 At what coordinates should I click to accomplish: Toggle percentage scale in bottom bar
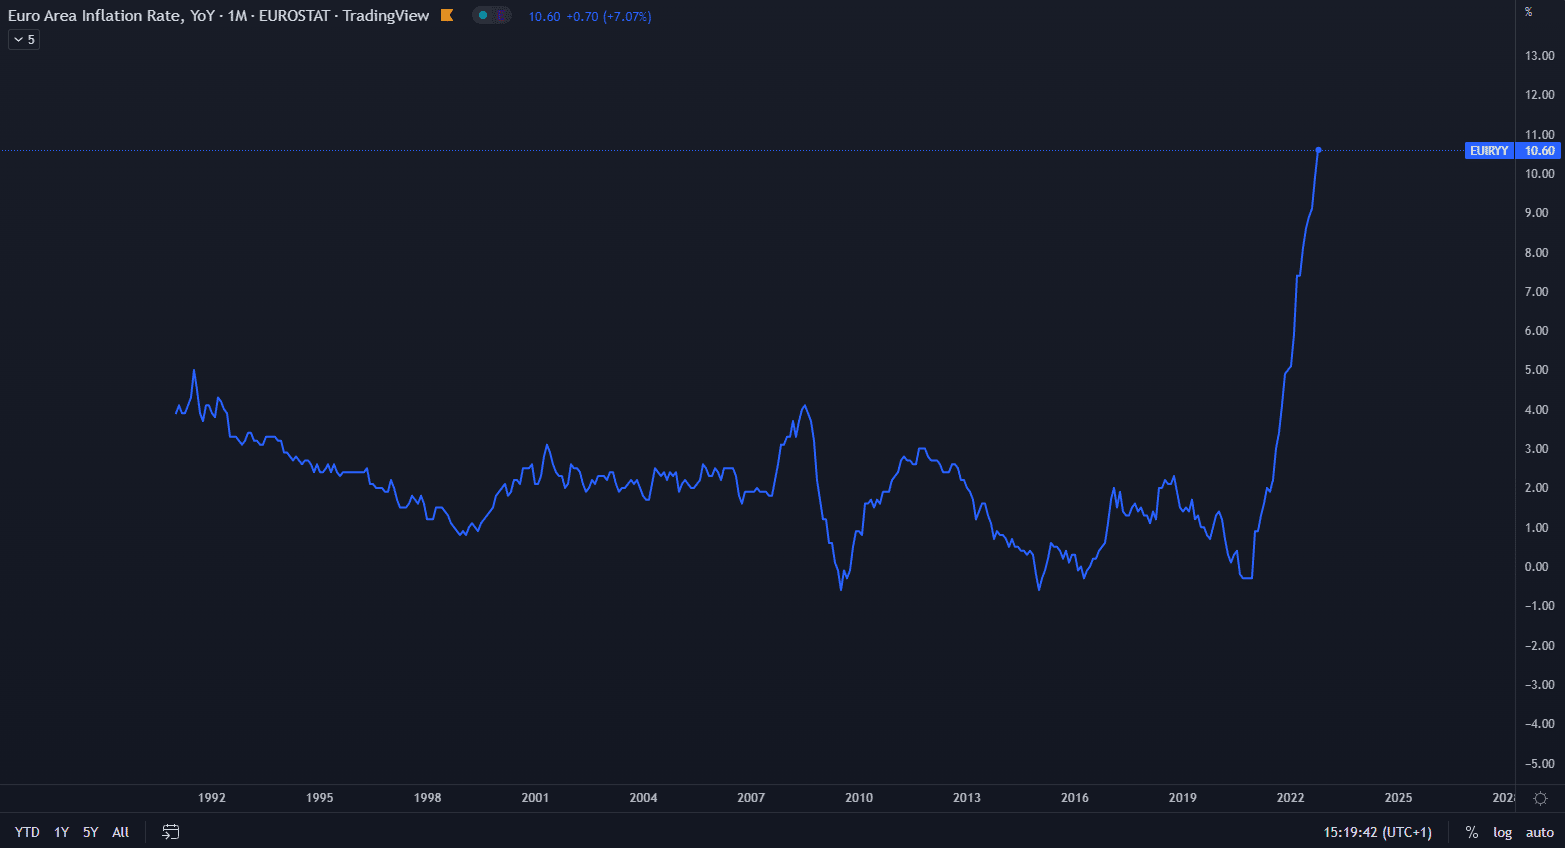[x=1471, y=832]
